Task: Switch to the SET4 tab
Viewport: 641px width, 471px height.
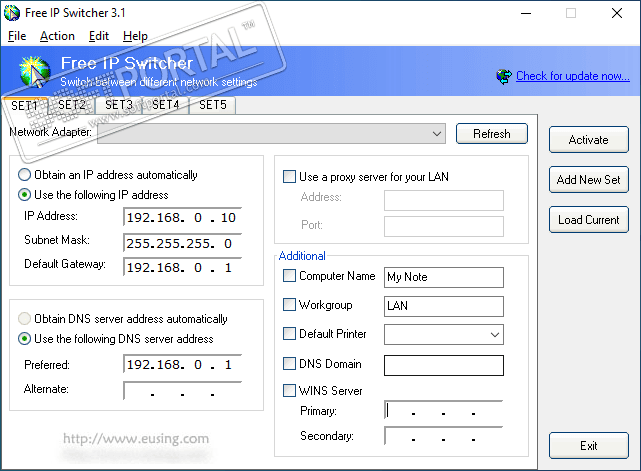Action: coord(166,105)
